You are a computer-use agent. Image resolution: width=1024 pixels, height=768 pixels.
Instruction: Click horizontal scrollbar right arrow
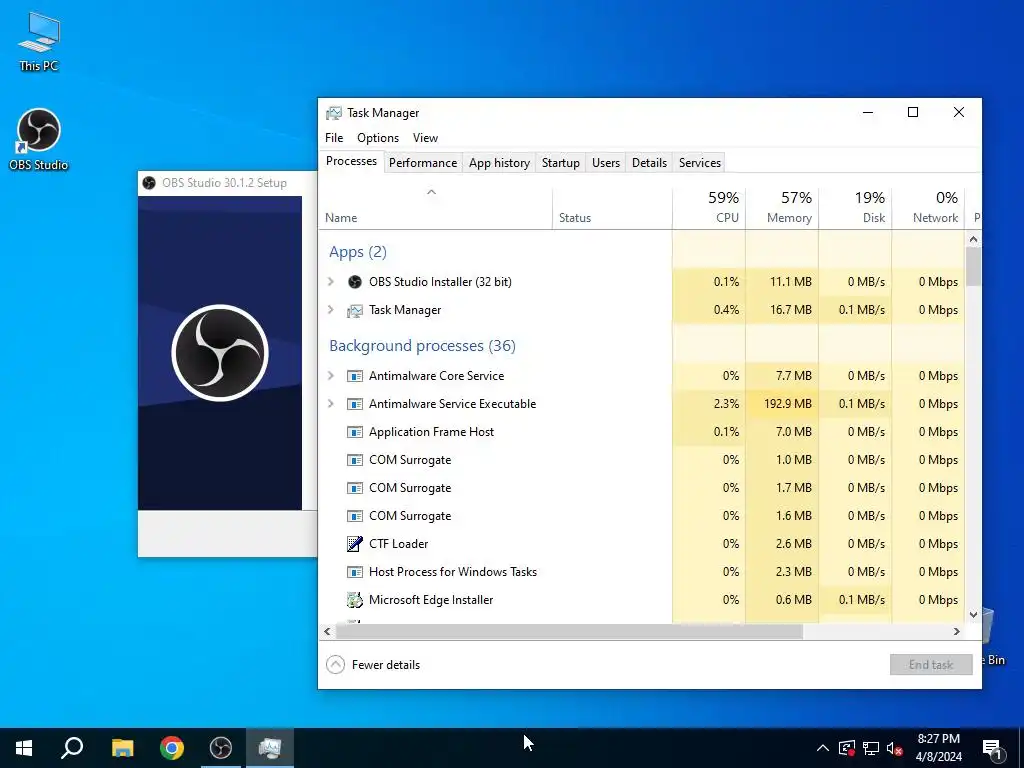click(957, 632)
